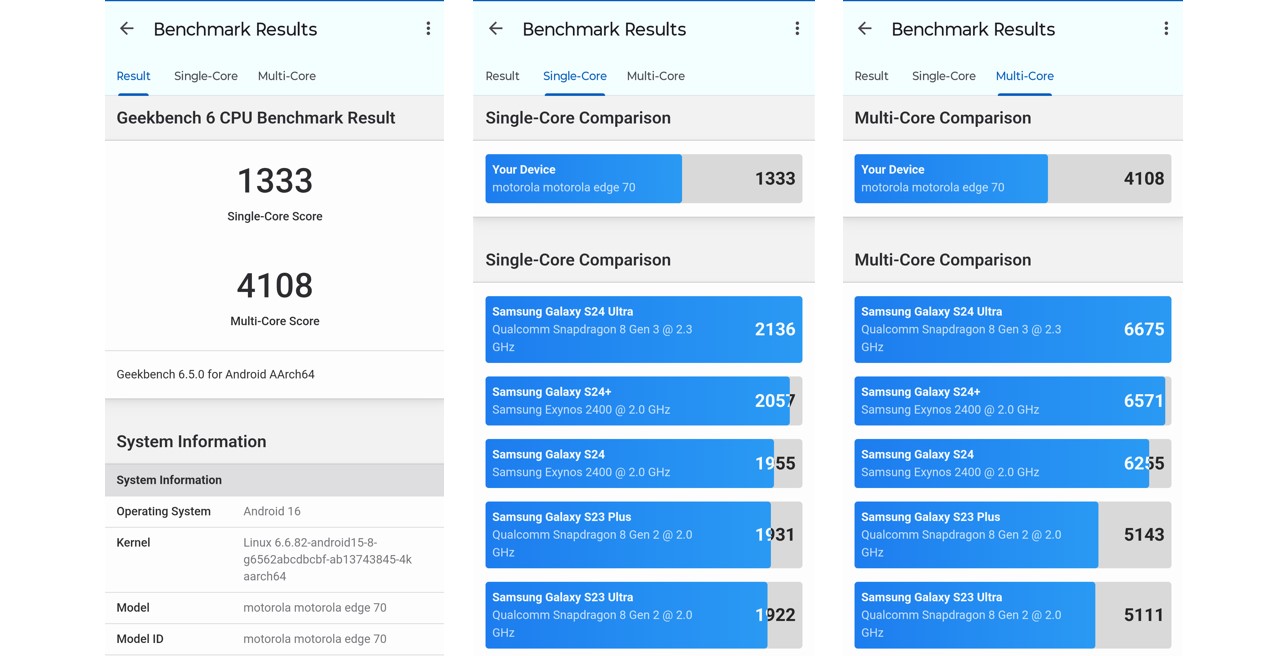Screen dimensions: 1288x656
Task: Switch to the Multi-Core tab on the first panel
Action: pos(287,76)
